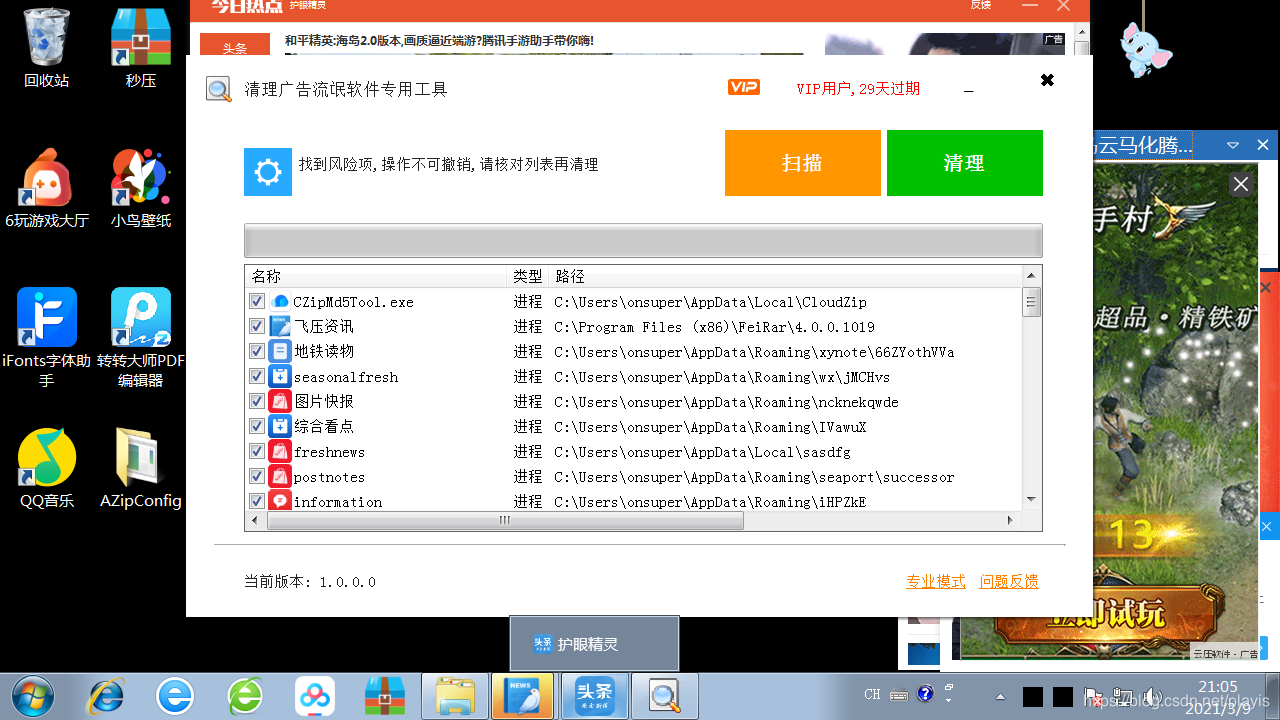The image size is (1280, 720).
Task: Uncheck the information checkbox
Action: 256,501
